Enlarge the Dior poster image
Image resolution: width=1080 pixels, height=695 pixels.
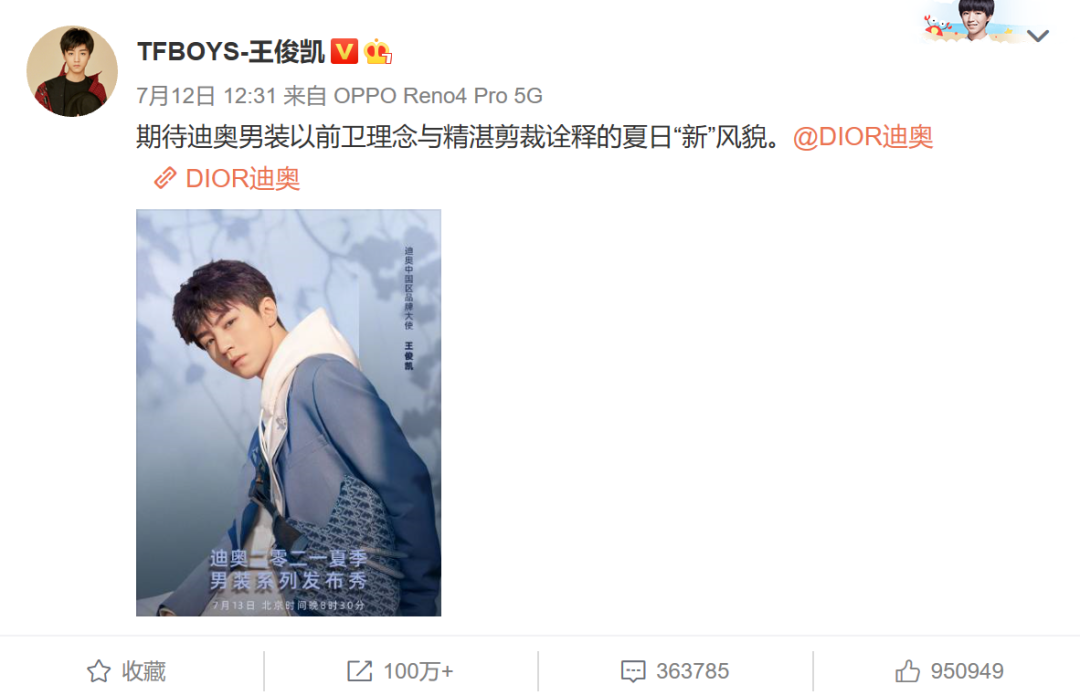[x=289, y=413]
